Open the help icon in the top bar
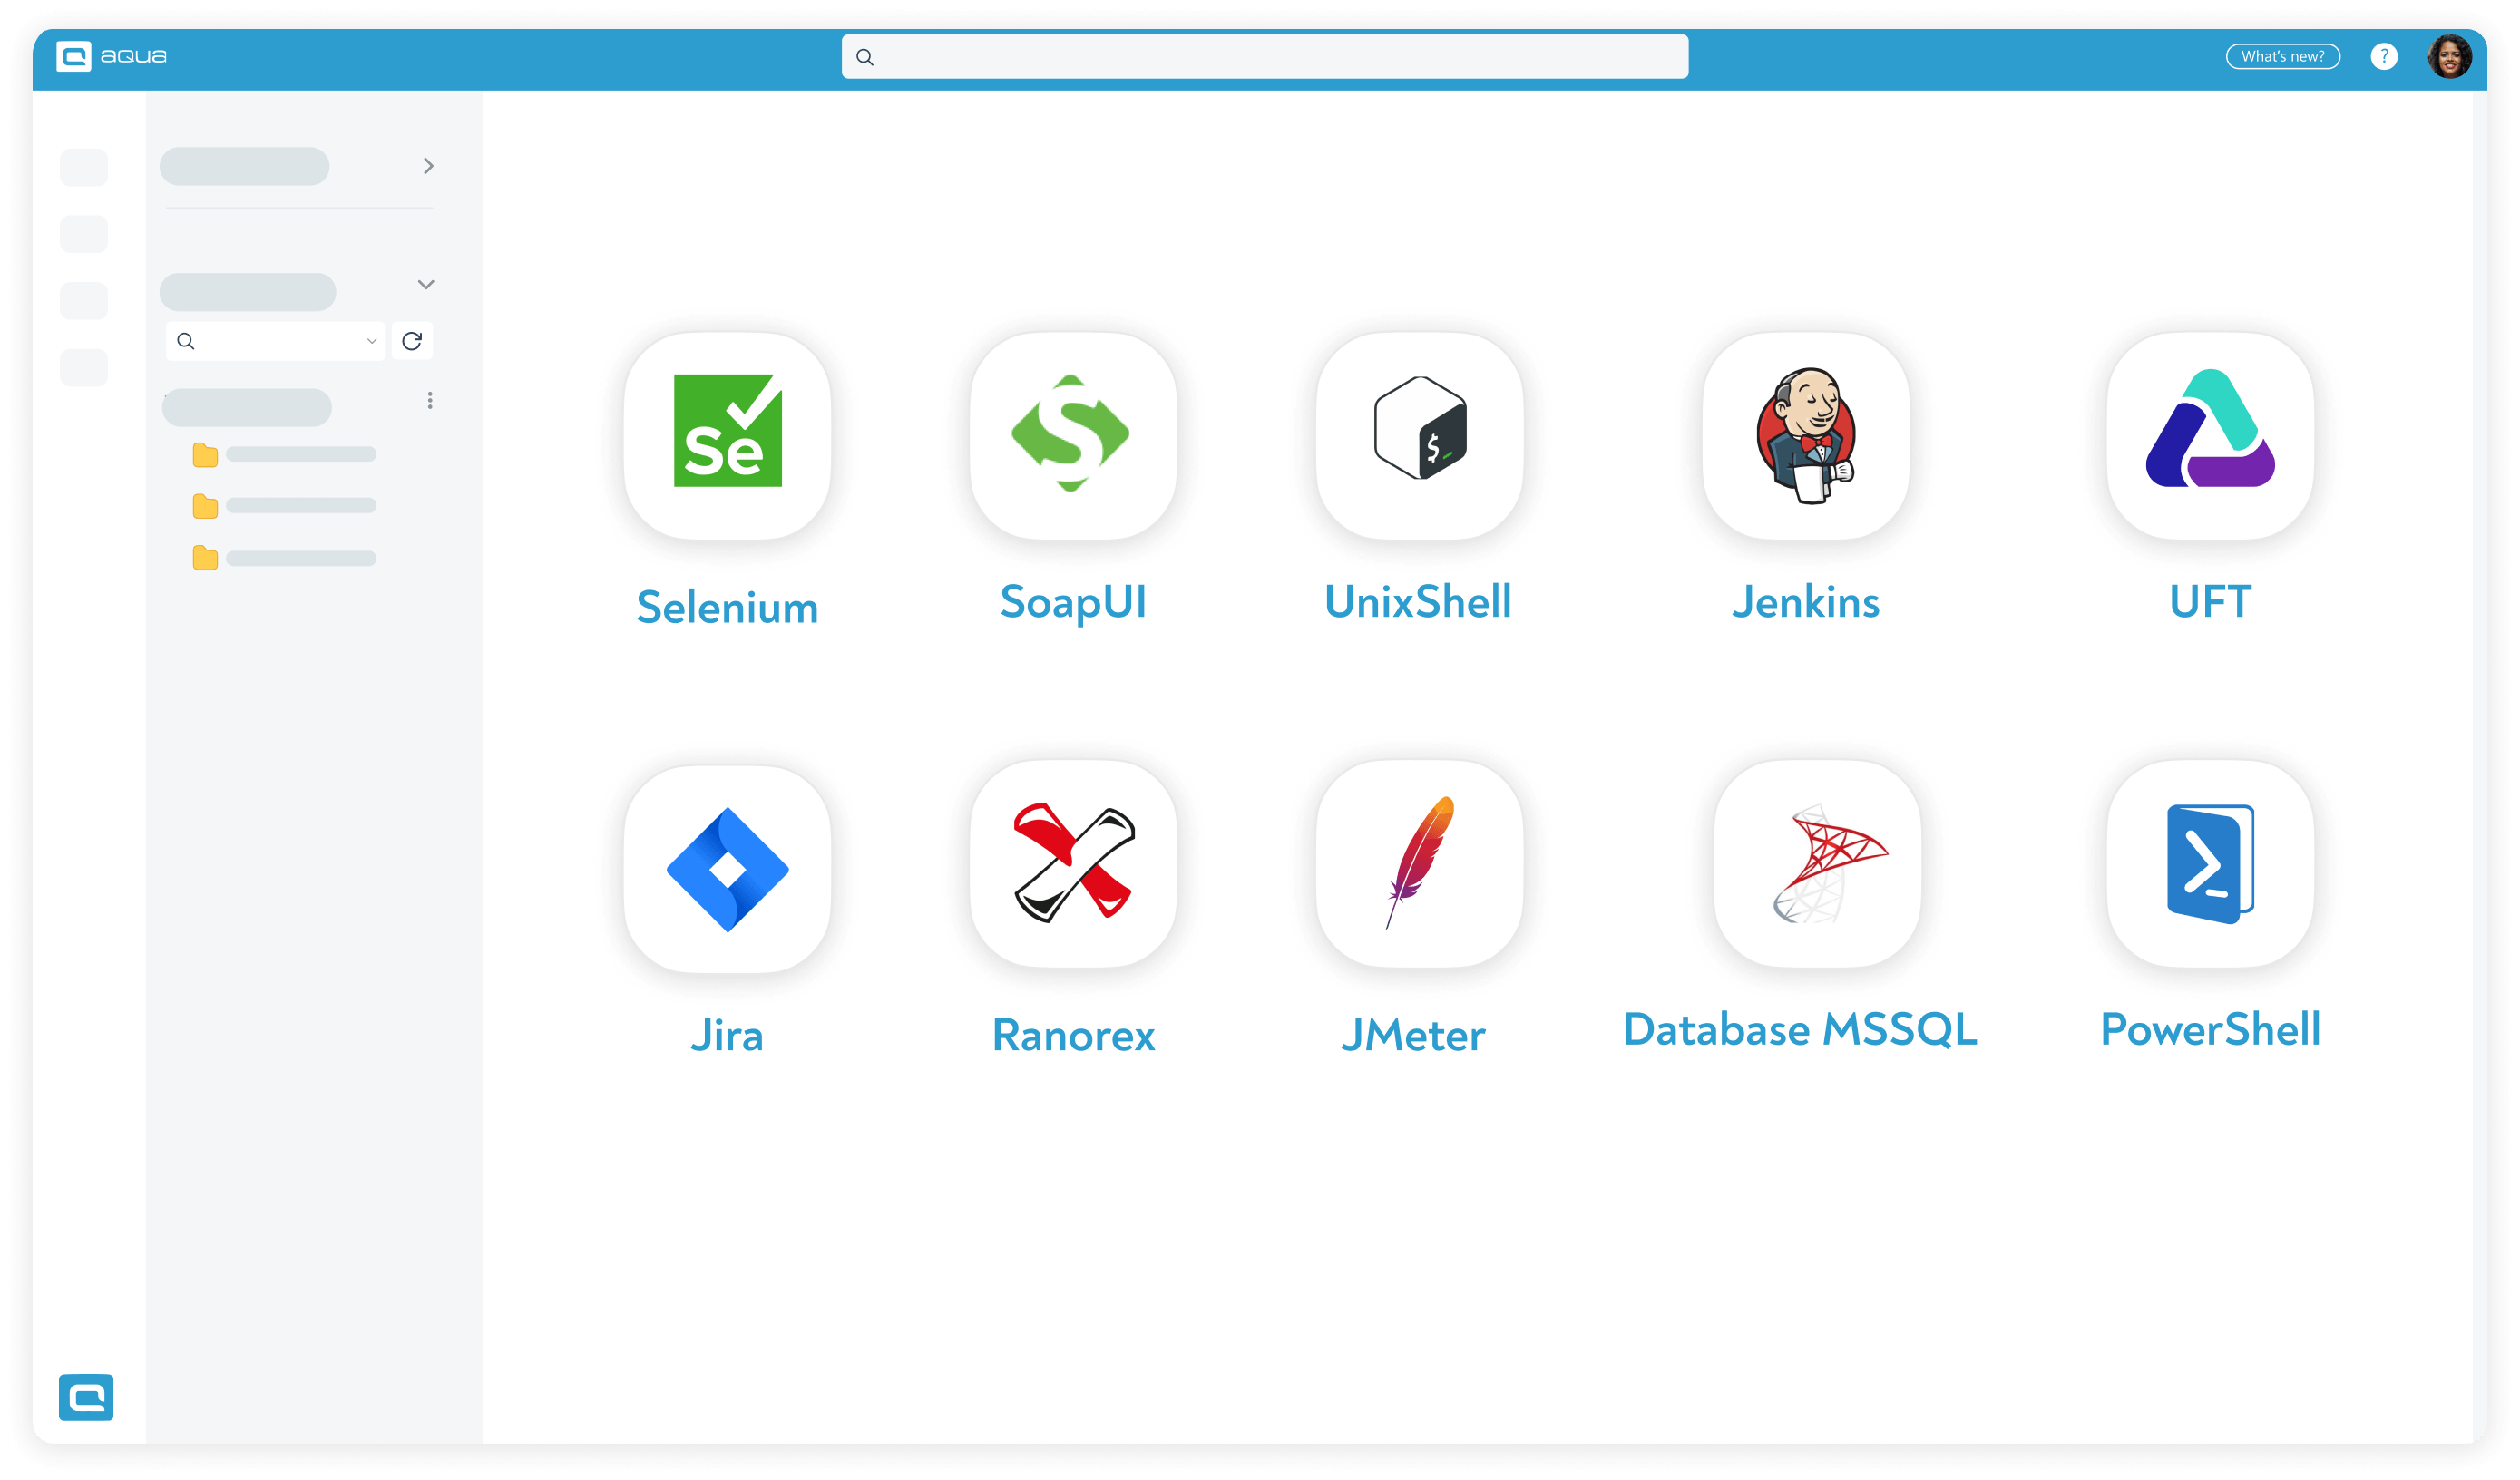The image size is (2520, 1480). 2385,56
